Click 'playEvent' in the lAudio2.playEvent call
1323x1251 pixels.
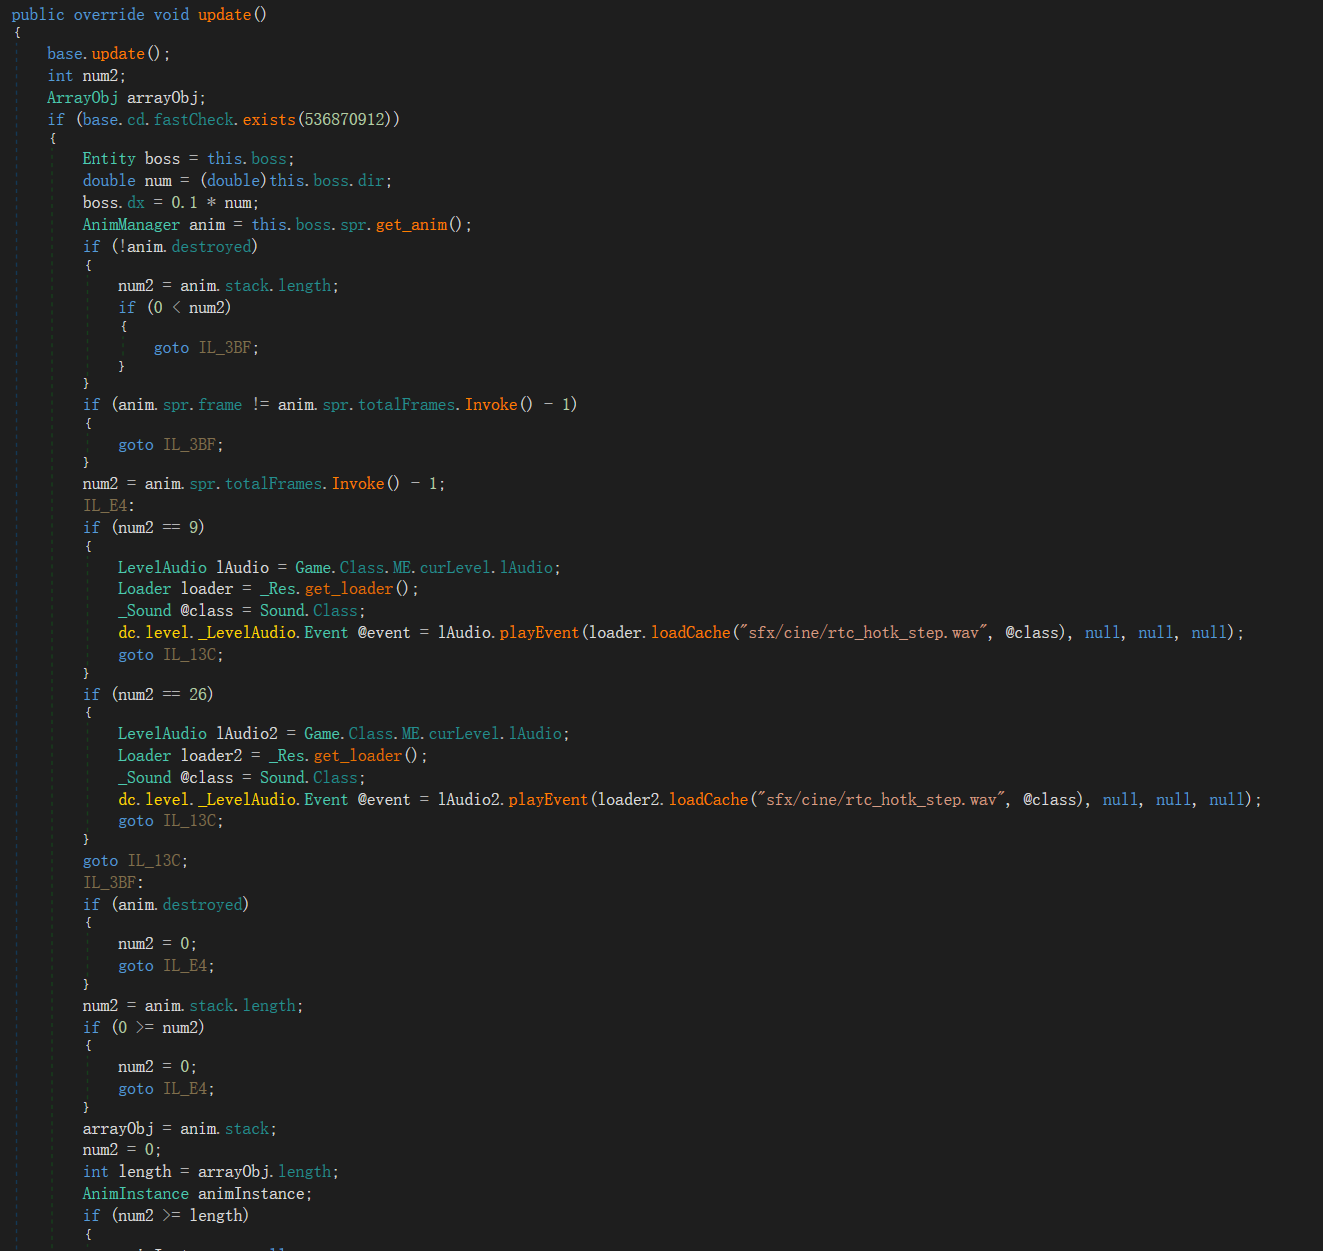(548, 800)
